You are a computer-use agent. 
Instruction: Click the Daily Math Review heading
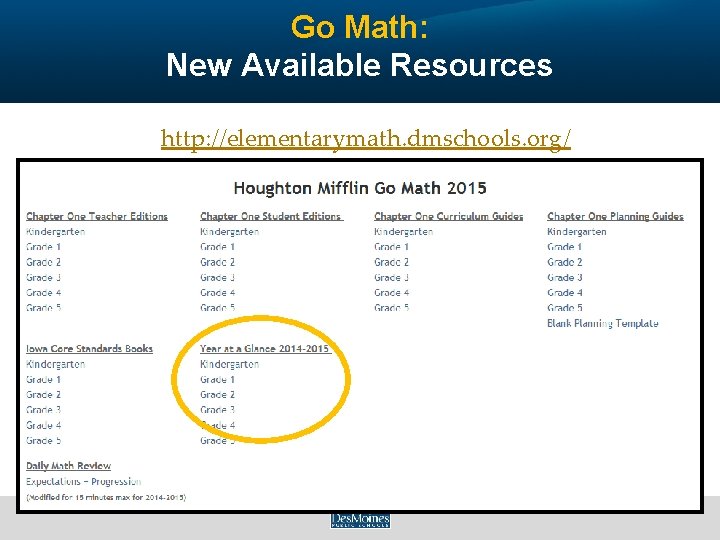[68, 466]
